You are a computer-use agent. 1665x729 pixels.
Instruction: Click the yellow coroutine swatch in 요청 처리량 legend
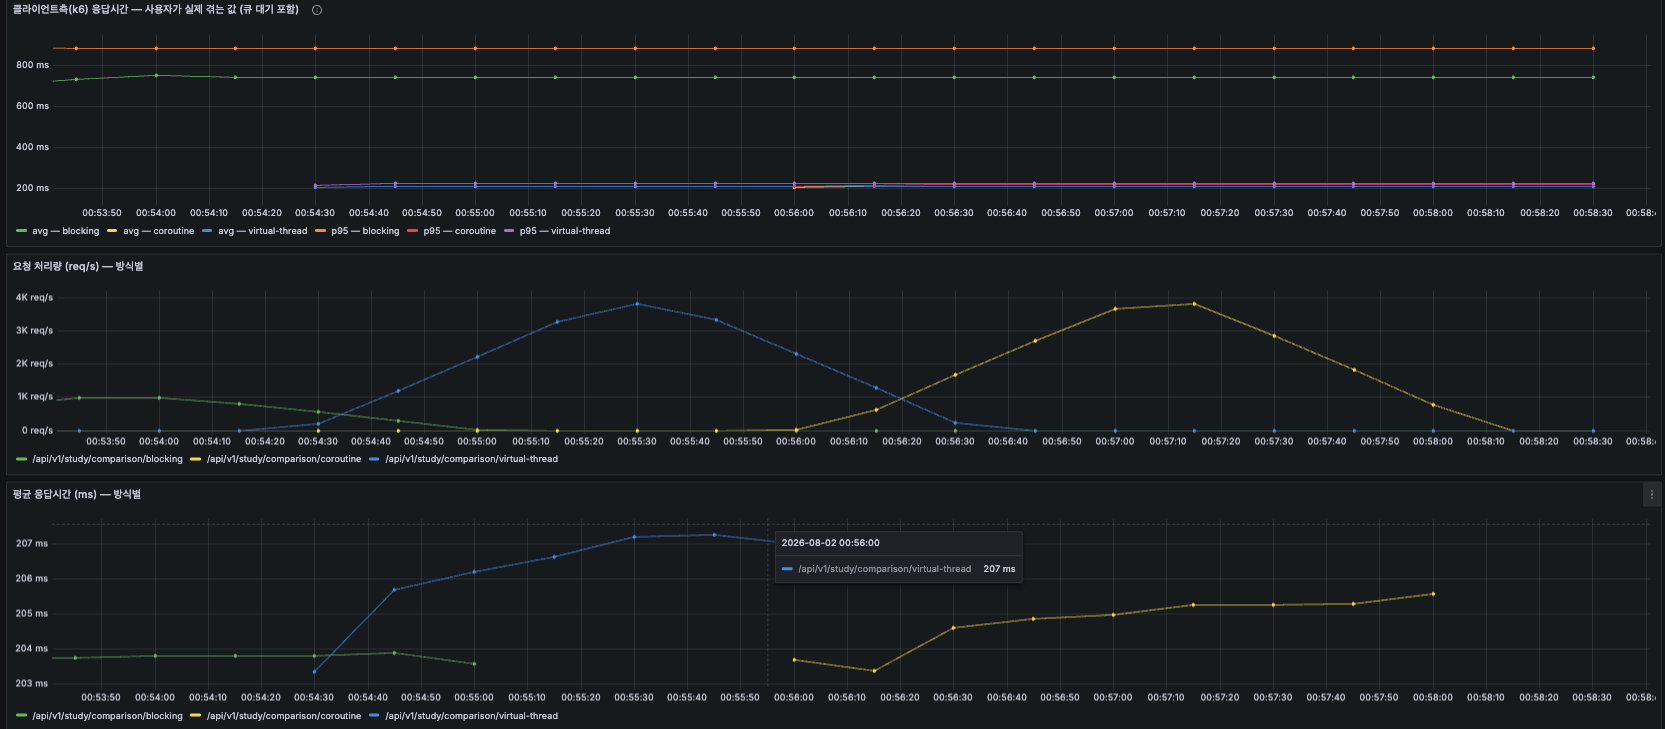pos(196,459)
